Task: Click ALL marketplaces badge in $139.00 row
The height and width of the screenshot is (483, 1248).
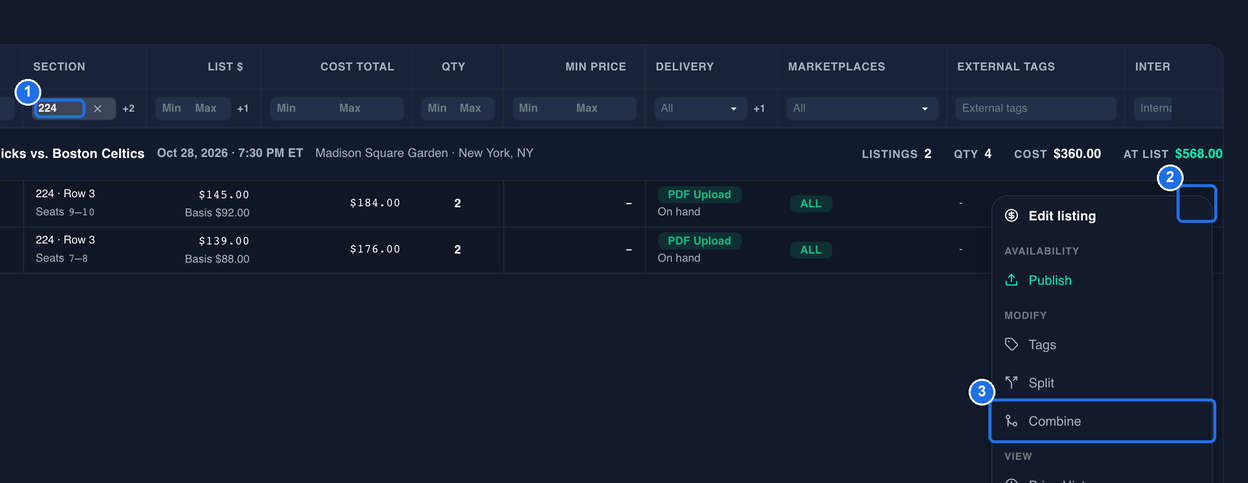Action: [x=811, y=249]
